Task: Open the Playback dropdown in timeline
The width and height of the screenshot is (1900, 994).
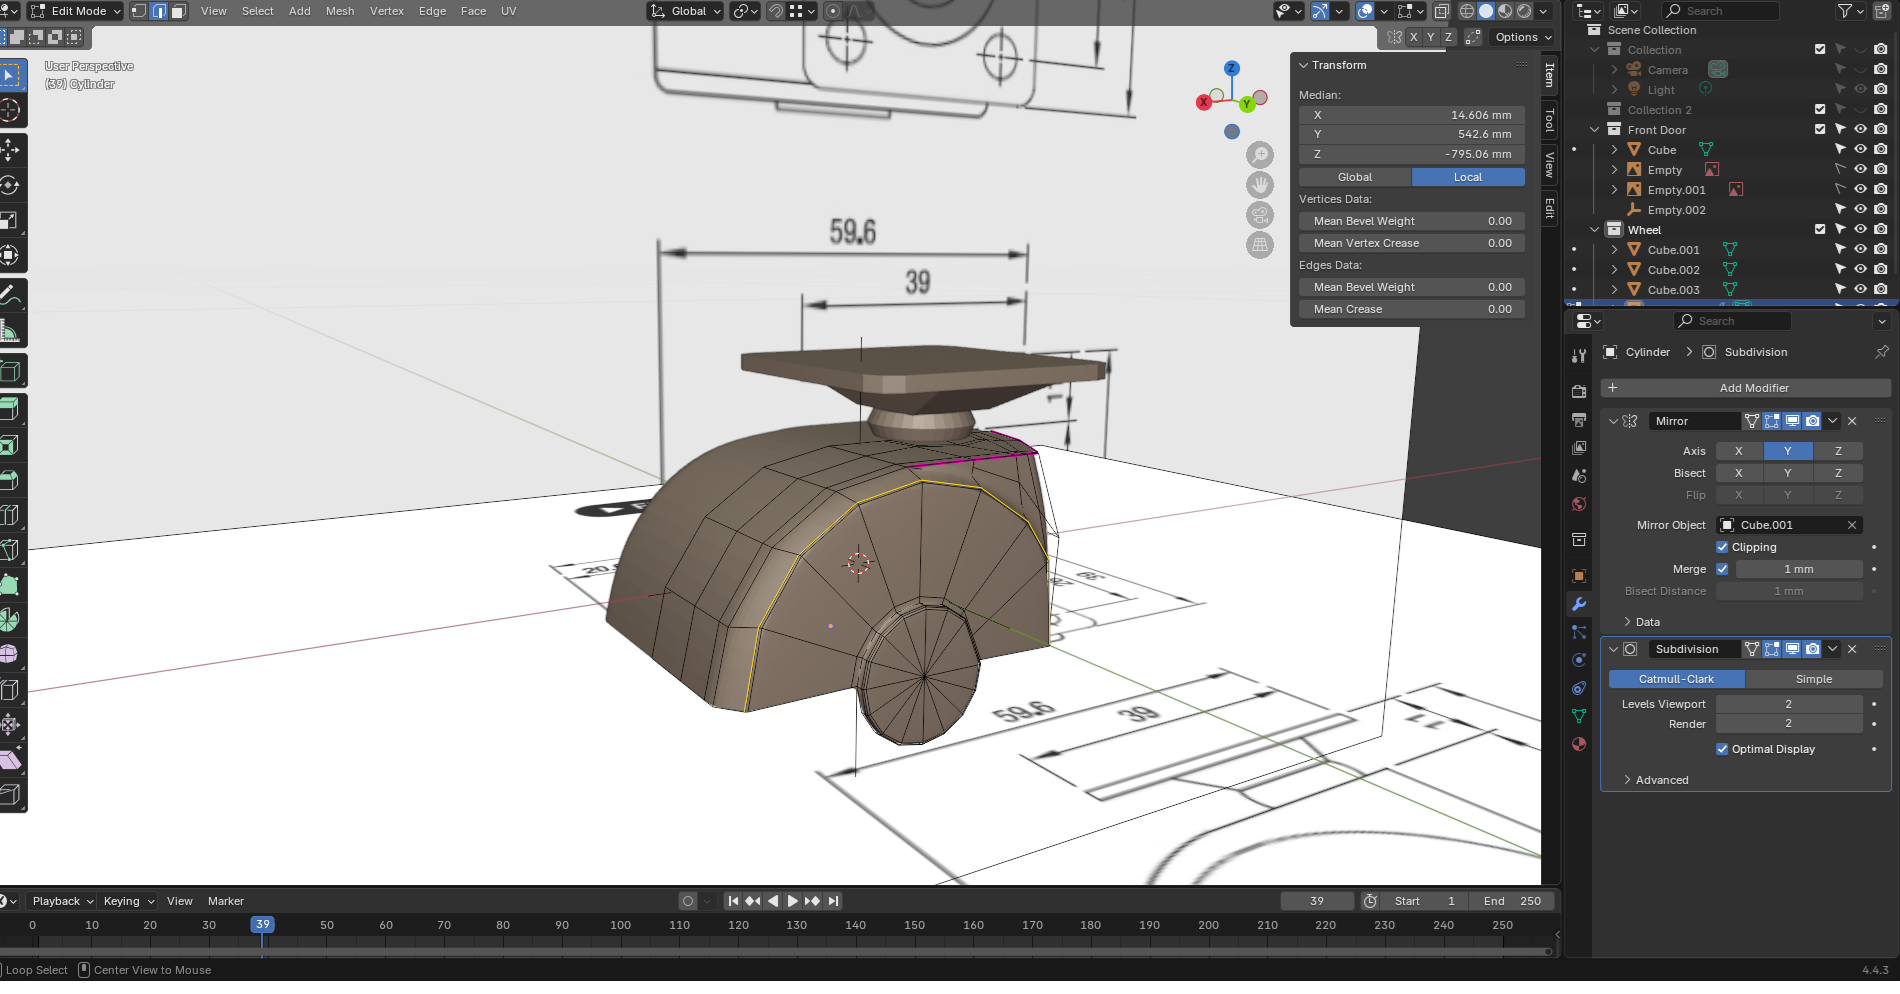Action: tap(62, 901)
